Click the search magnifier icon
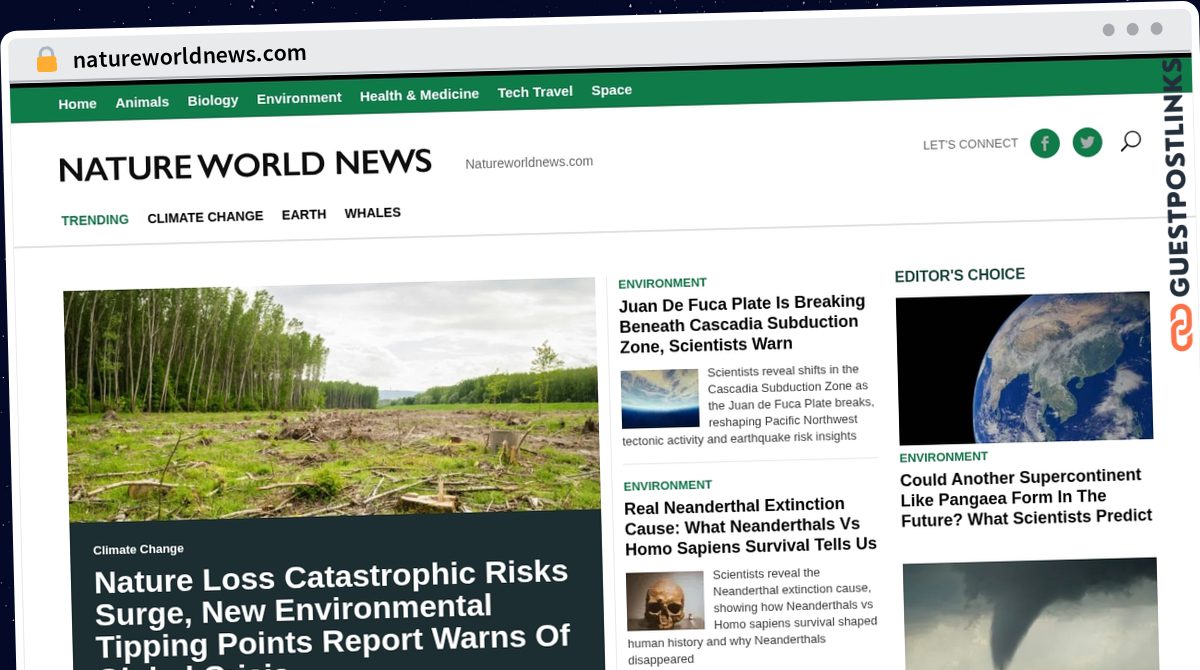 tap(1130, 141)
